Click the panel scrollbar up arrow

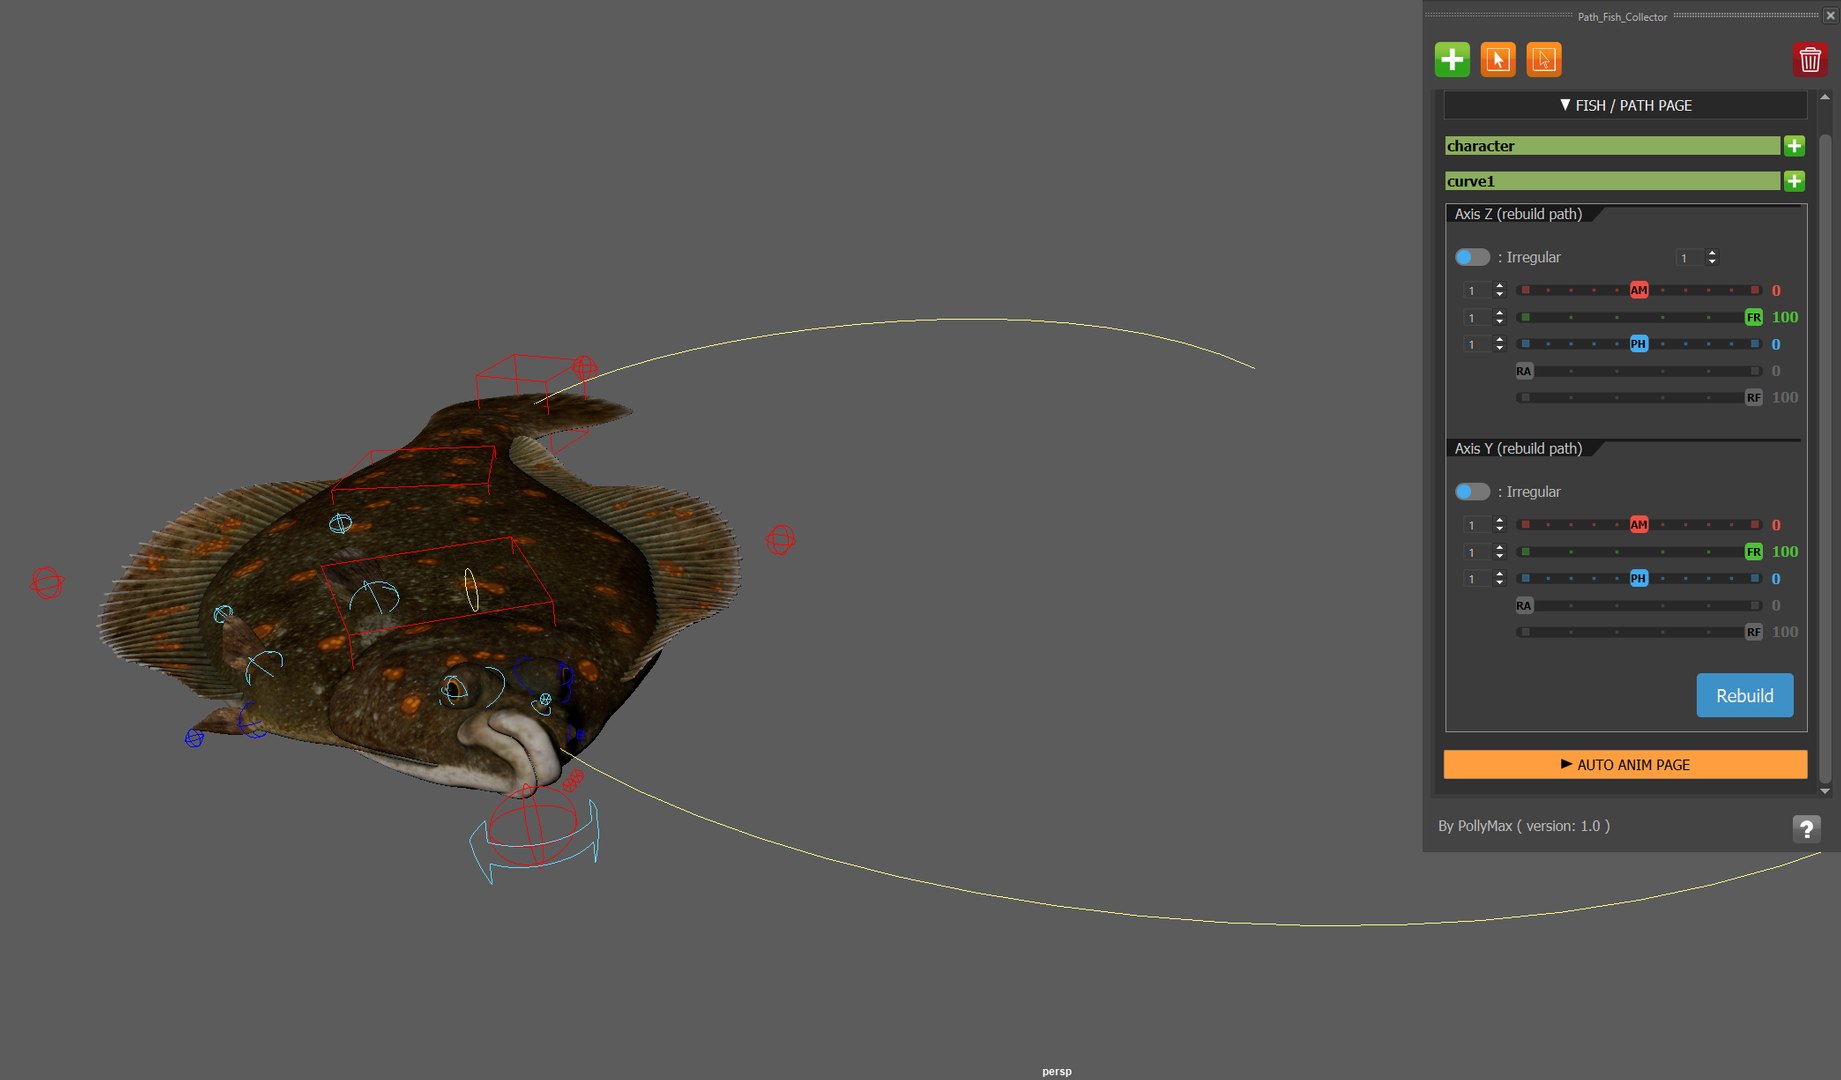1825,97
